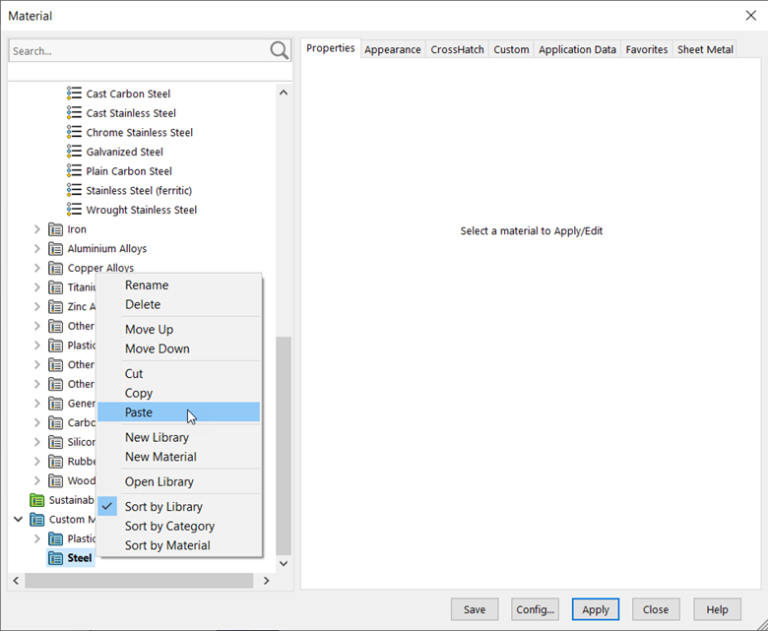Click the Config... button

(x=535, y=609)
